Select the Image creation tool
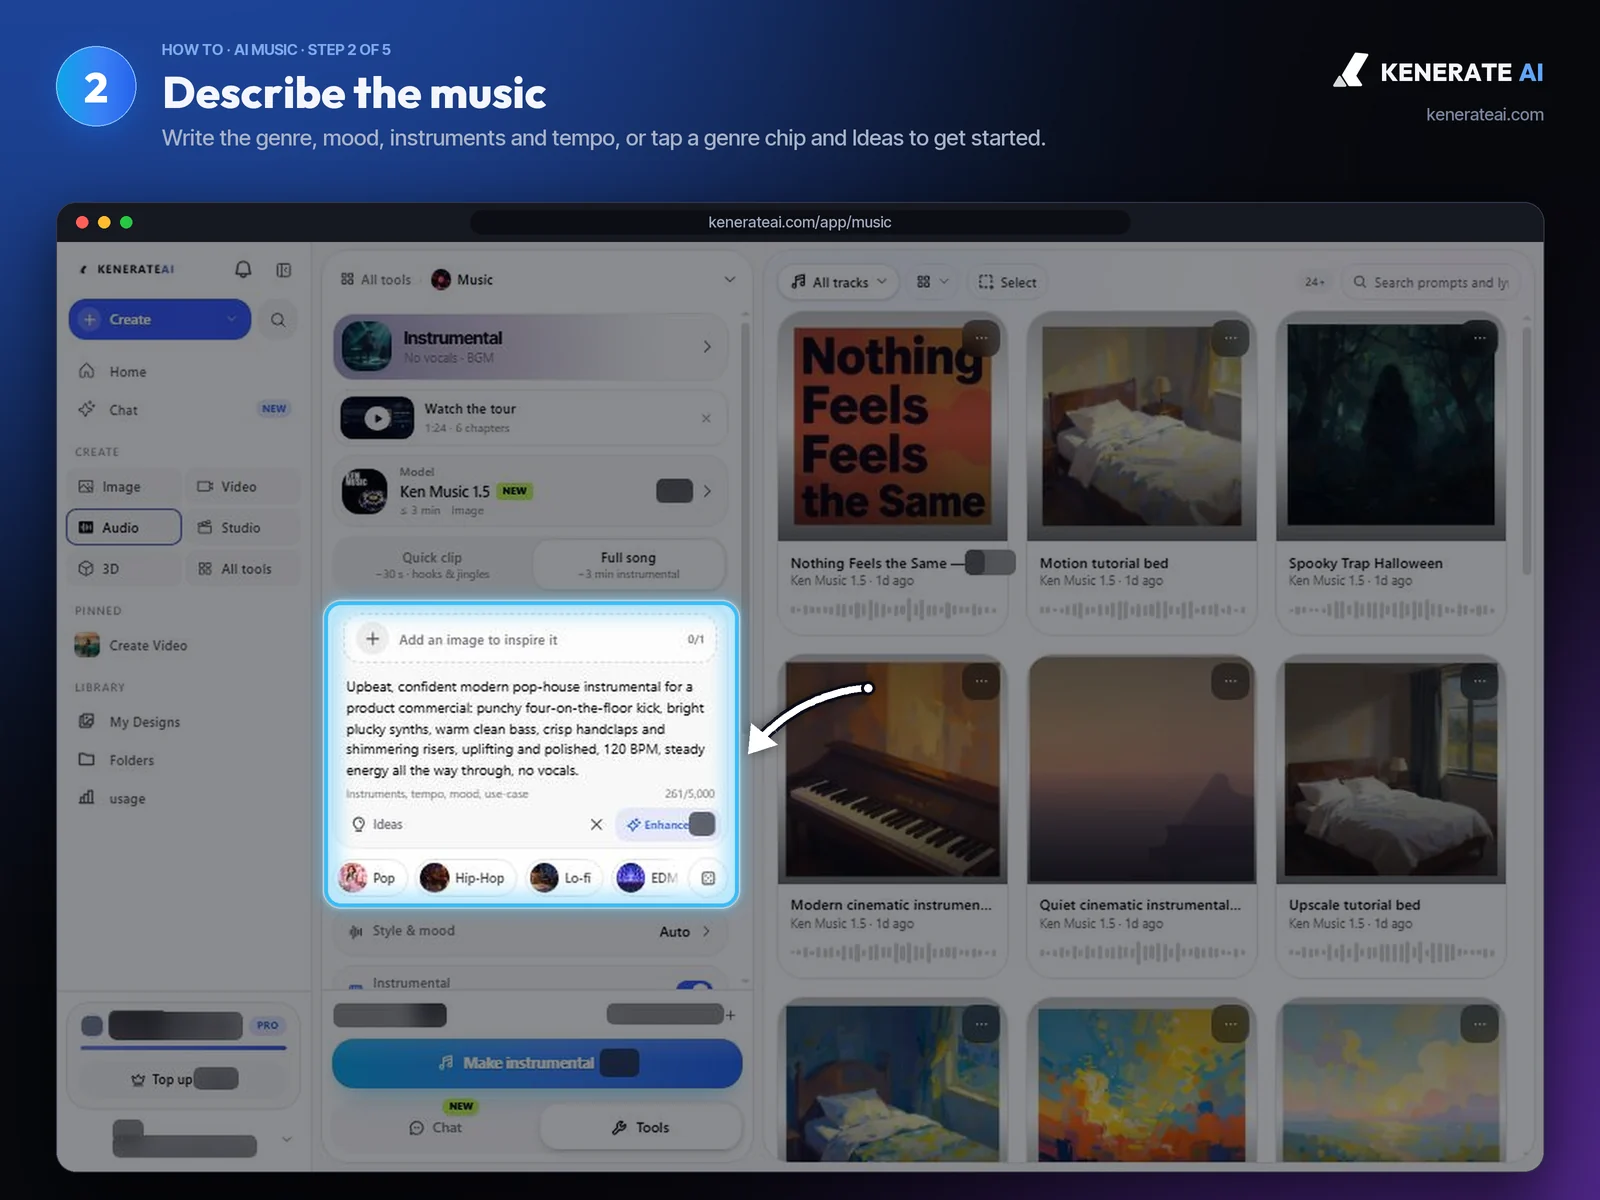 (x=123, y=487)
